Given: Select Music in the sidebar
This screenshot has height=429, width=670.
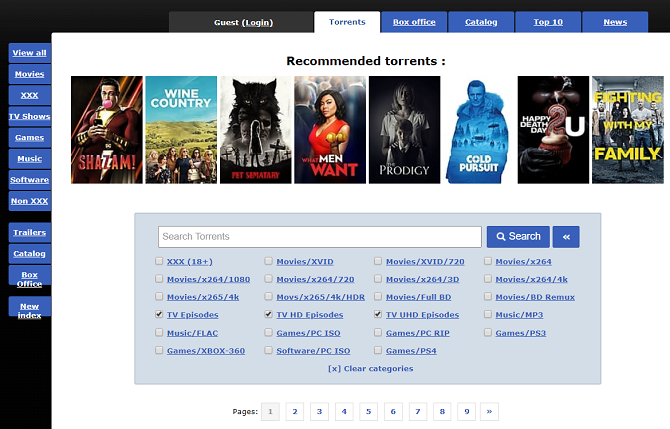Looking at the screenshot, I should 29,159.
